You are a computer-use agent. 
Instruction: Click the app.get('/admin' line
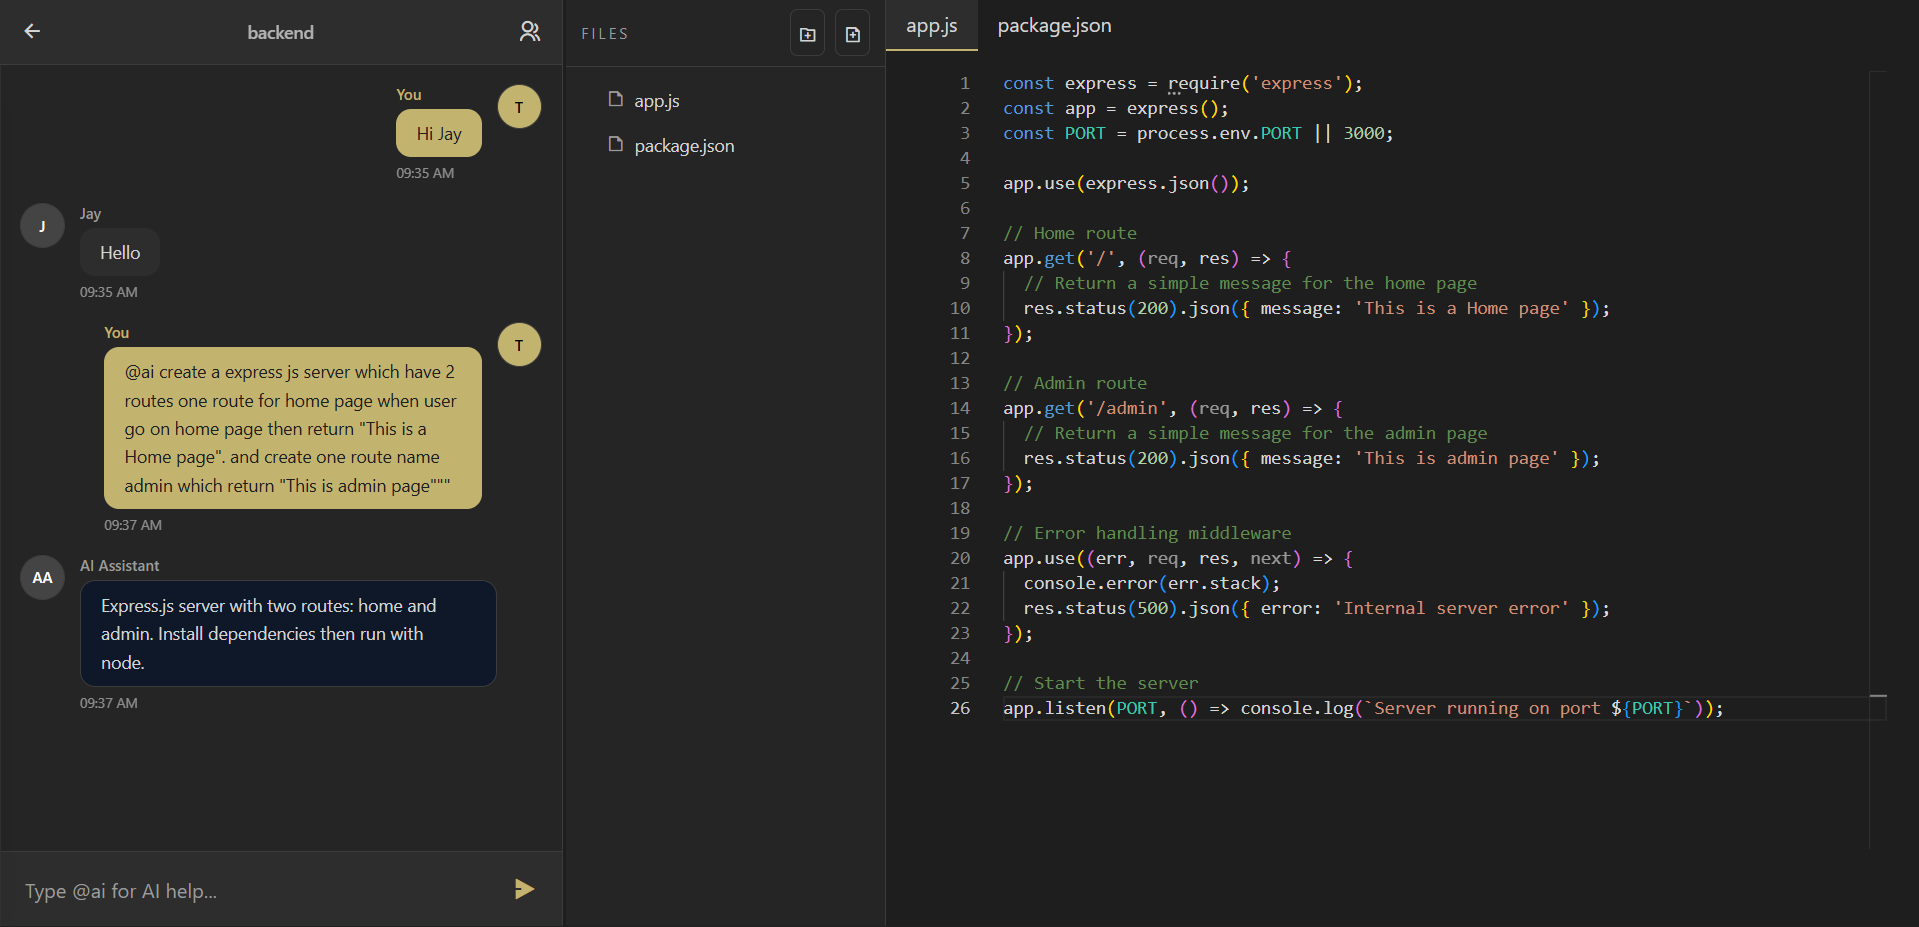click(x=1173, y=408)
